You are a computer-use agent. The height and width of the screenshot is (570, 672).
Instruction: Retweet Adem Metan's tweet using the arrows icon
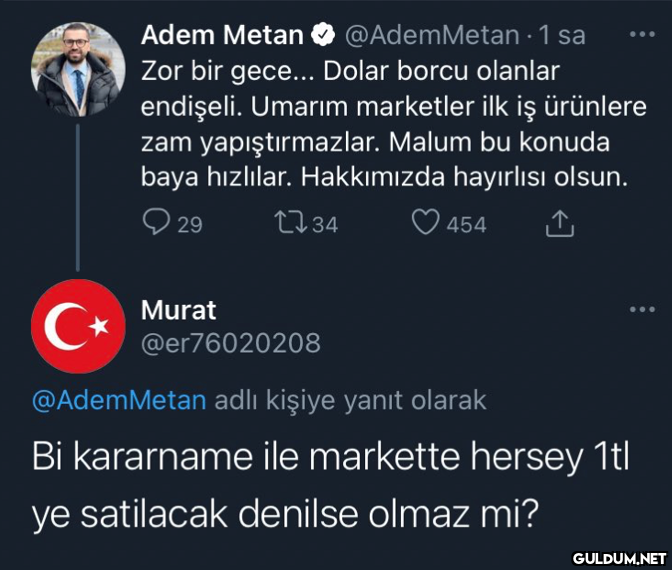291,223
